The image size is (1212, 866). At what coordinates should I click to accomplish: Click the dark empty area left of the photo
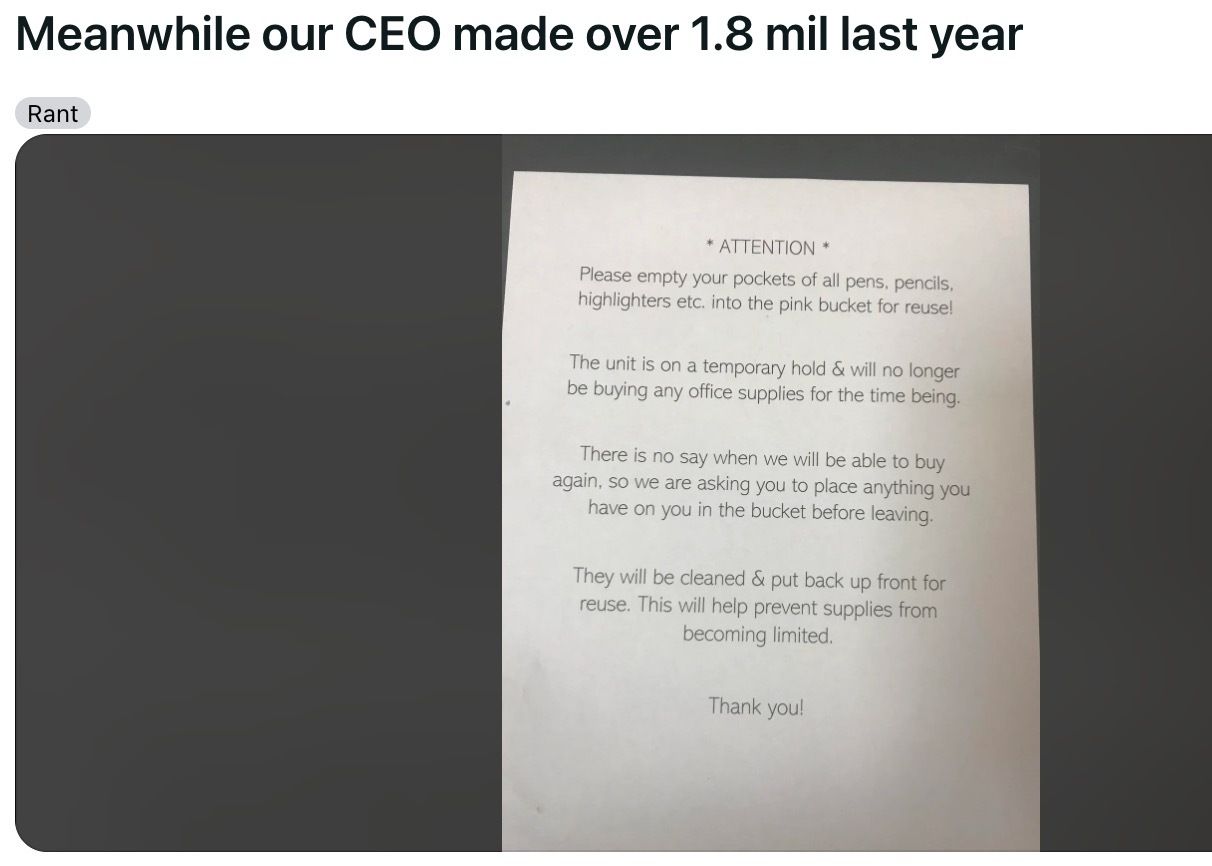(x=258, y=493)
